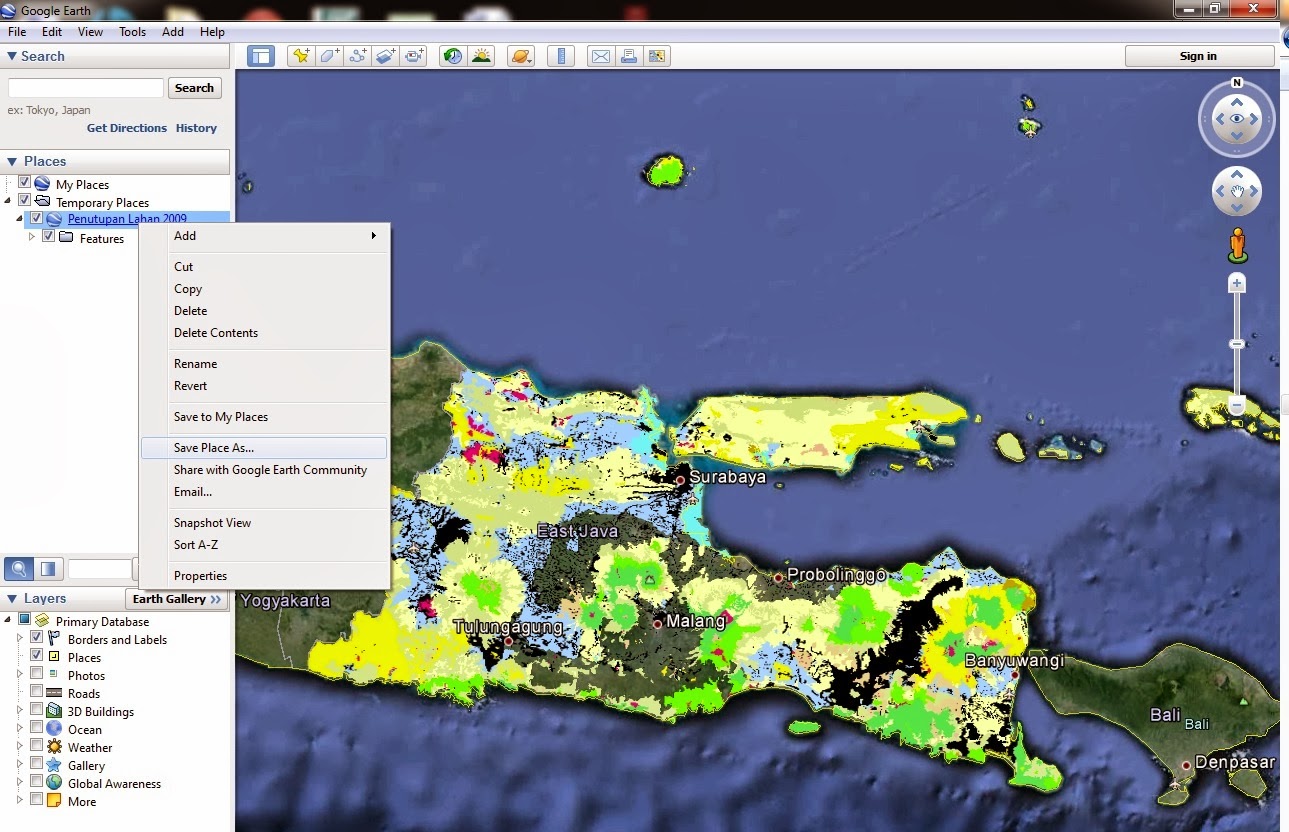This screenshot has height=832, width=1289.
Task: Open the Earth Gallery button
Action: 177,599
